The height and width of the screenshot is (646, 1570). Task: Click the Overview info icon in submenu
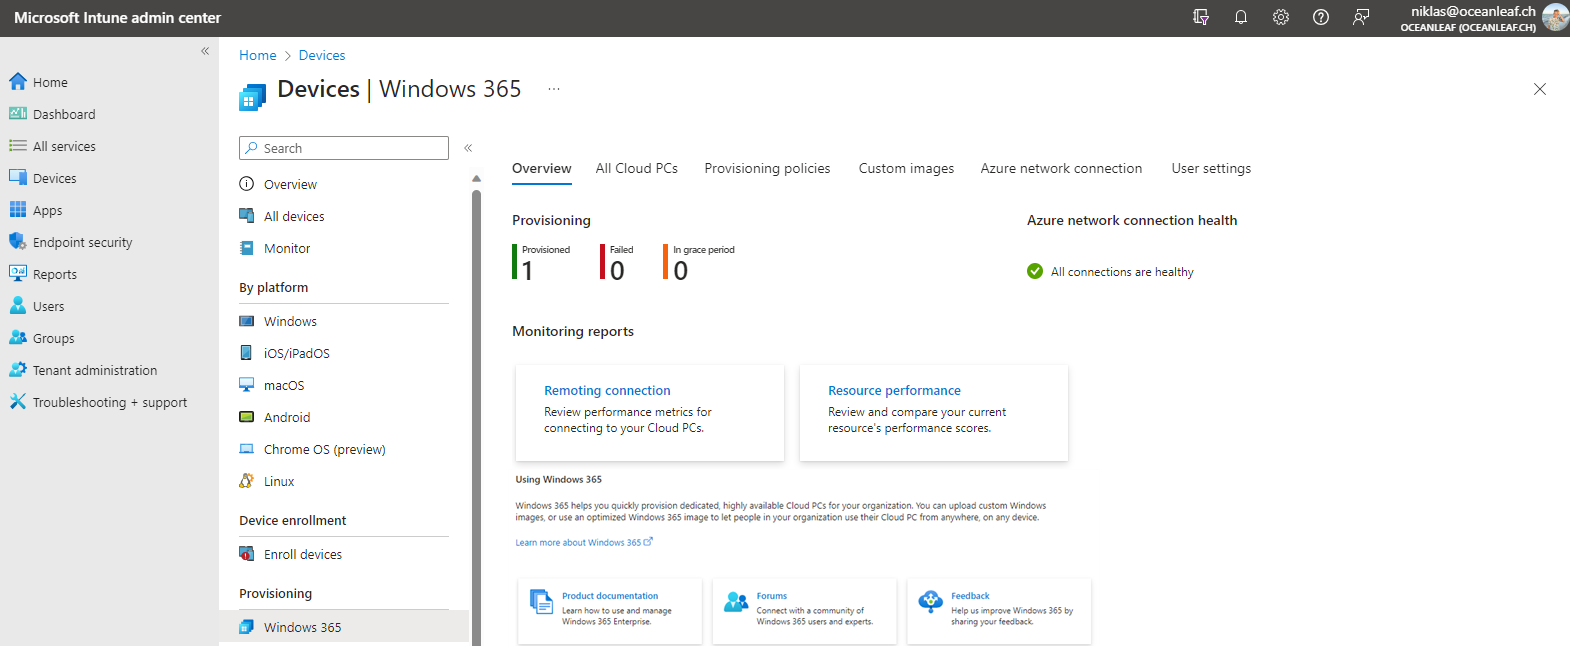tap(247, 184)
